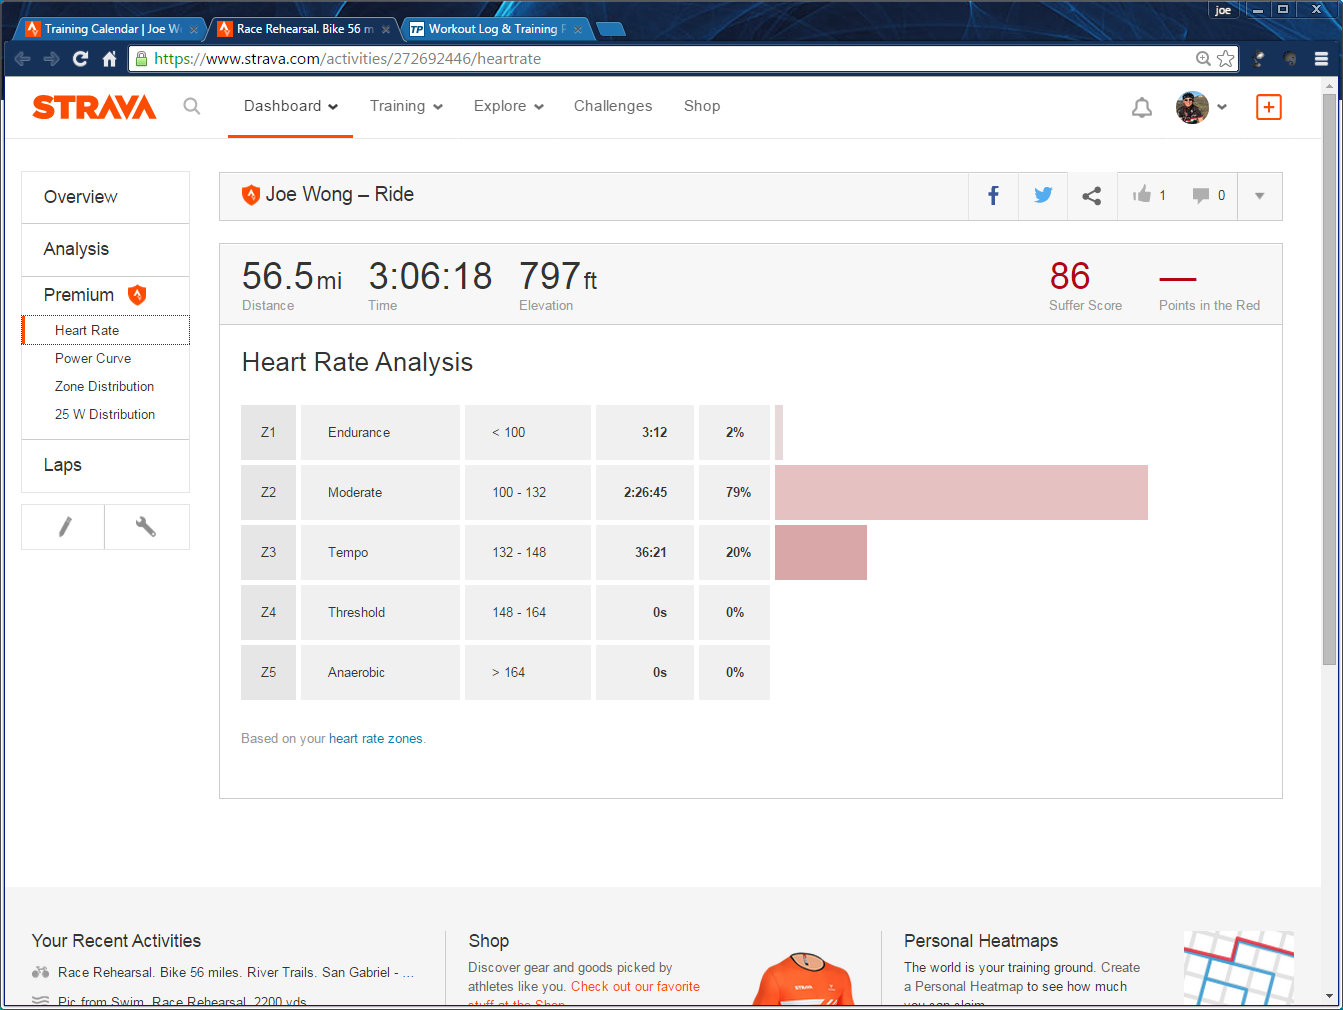Click the Strava search magnifier icon
Screen dimensions: 1343x1010
[x=192, y=106]
